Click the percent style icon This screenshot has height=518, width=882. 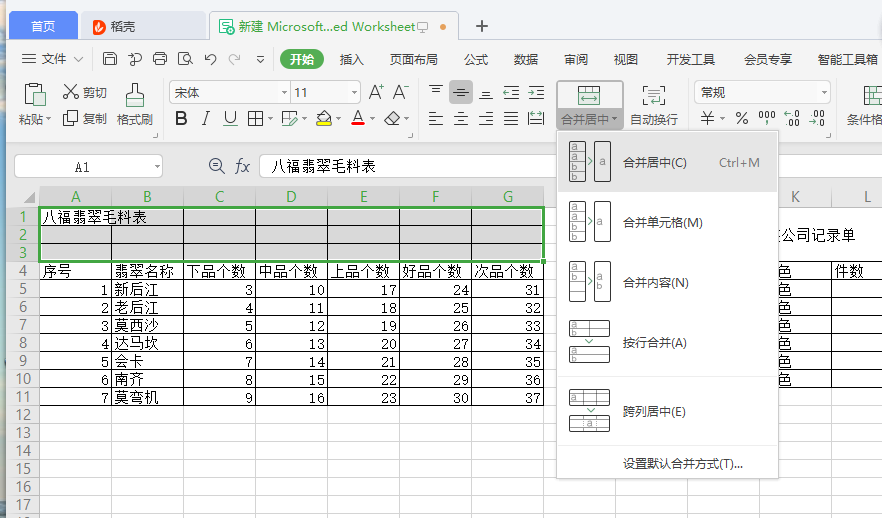click(742, 118)
